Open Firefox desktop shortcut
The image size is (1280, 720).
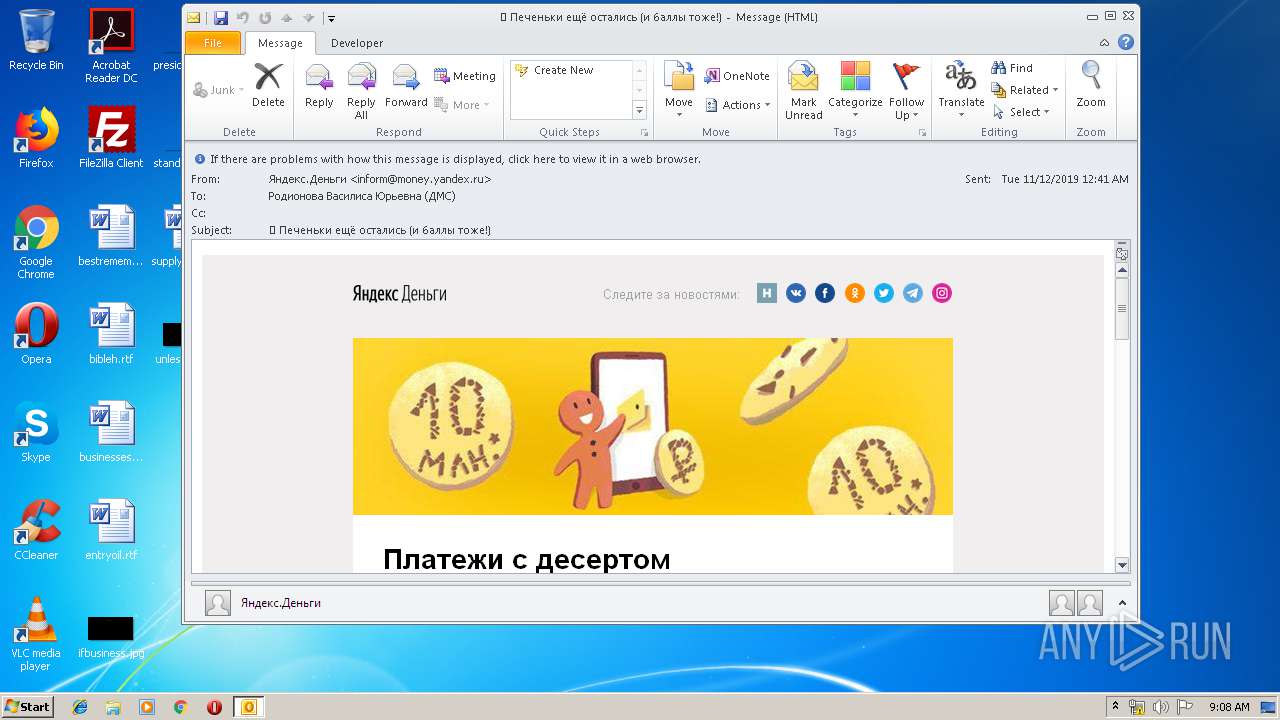(36, 138)
